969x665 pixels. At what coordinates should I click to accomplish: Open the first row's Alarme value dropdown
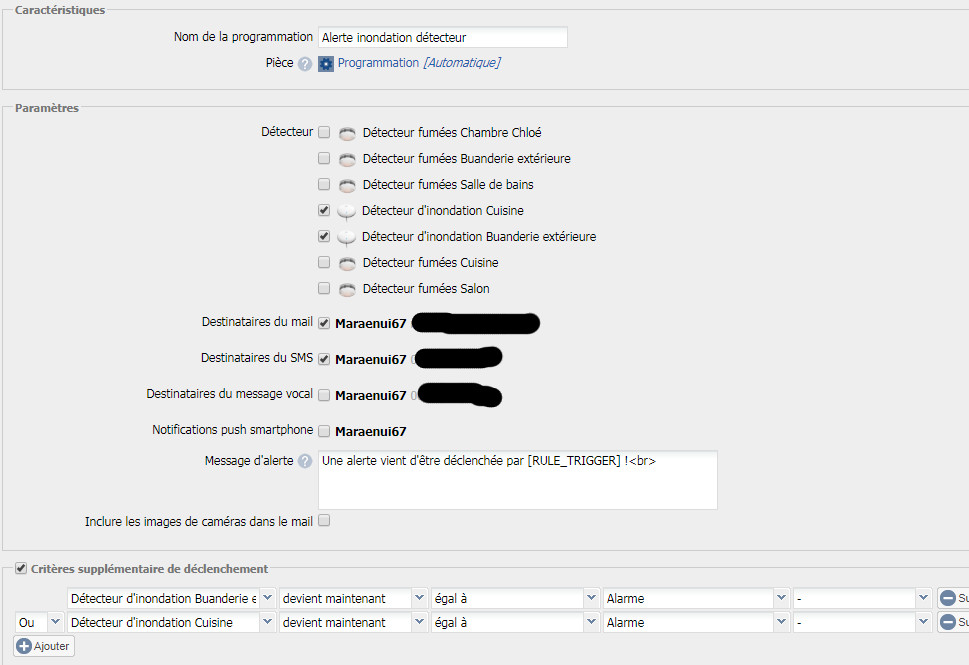(697, 598)
